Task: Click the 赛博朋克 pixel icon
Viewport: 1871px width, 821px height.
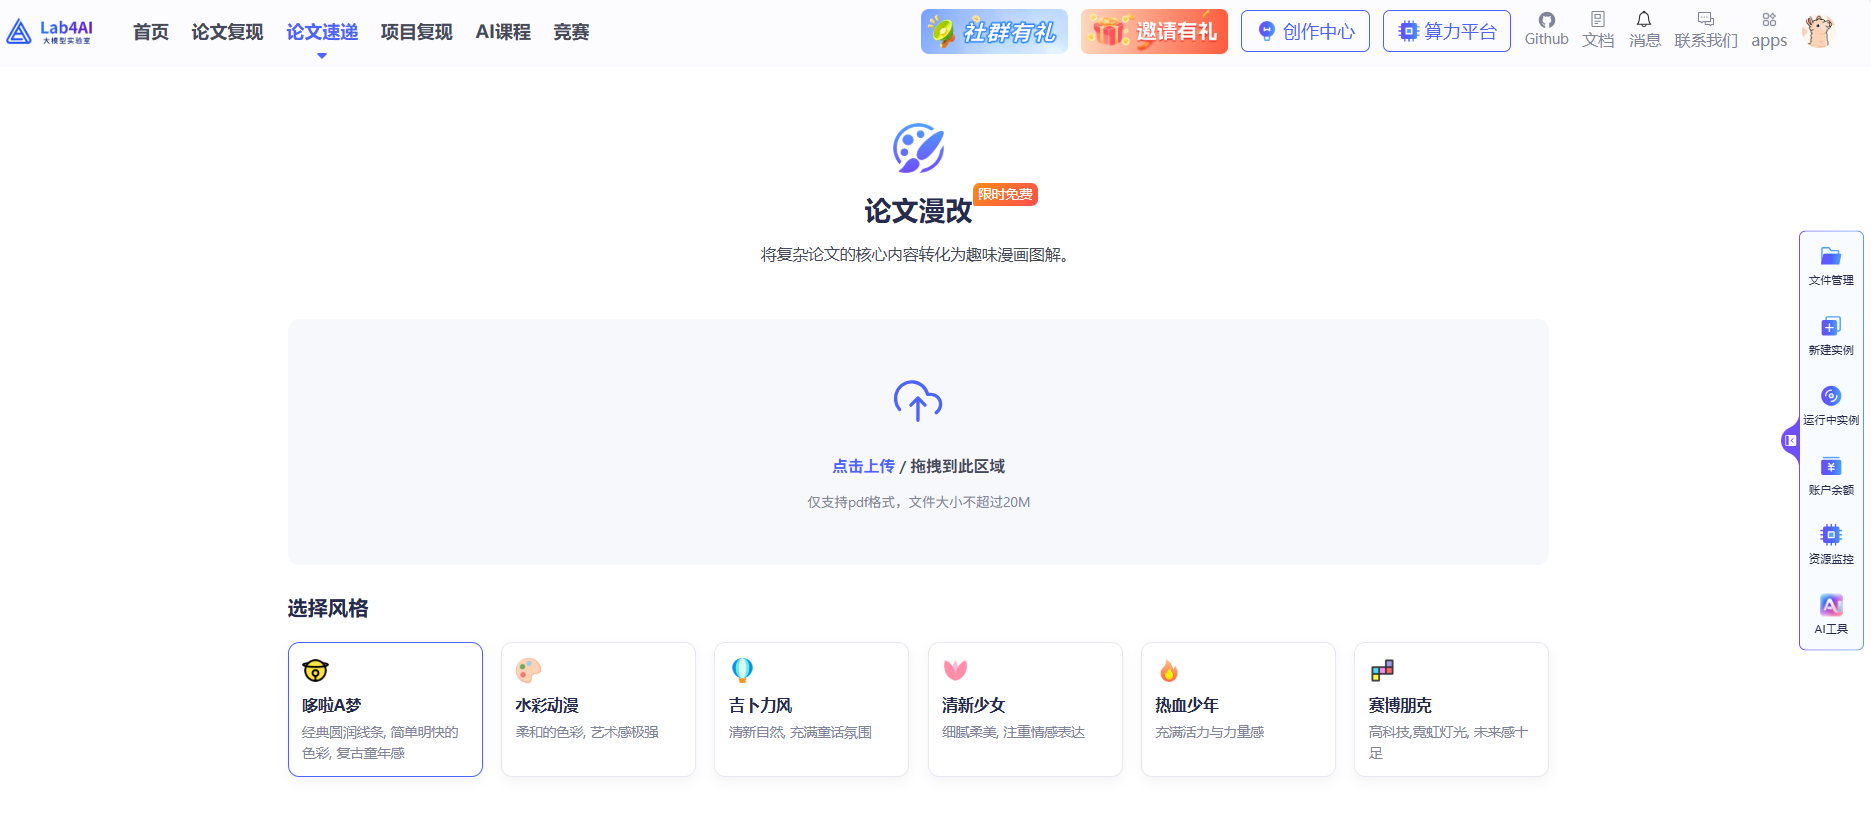Action: click(x=1382, y=670)
